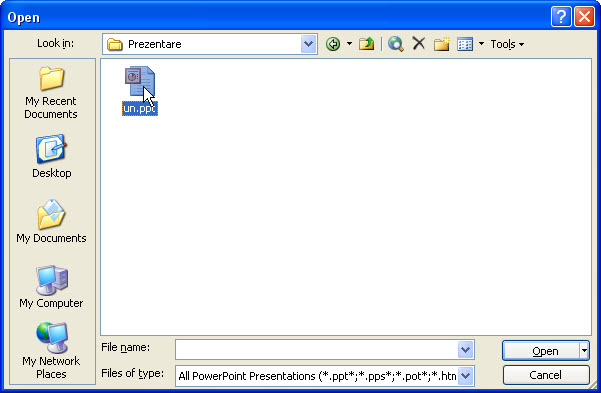This screenshot has width=601, height=393.
Task: Click the Views icon
Action: [465, 44]
